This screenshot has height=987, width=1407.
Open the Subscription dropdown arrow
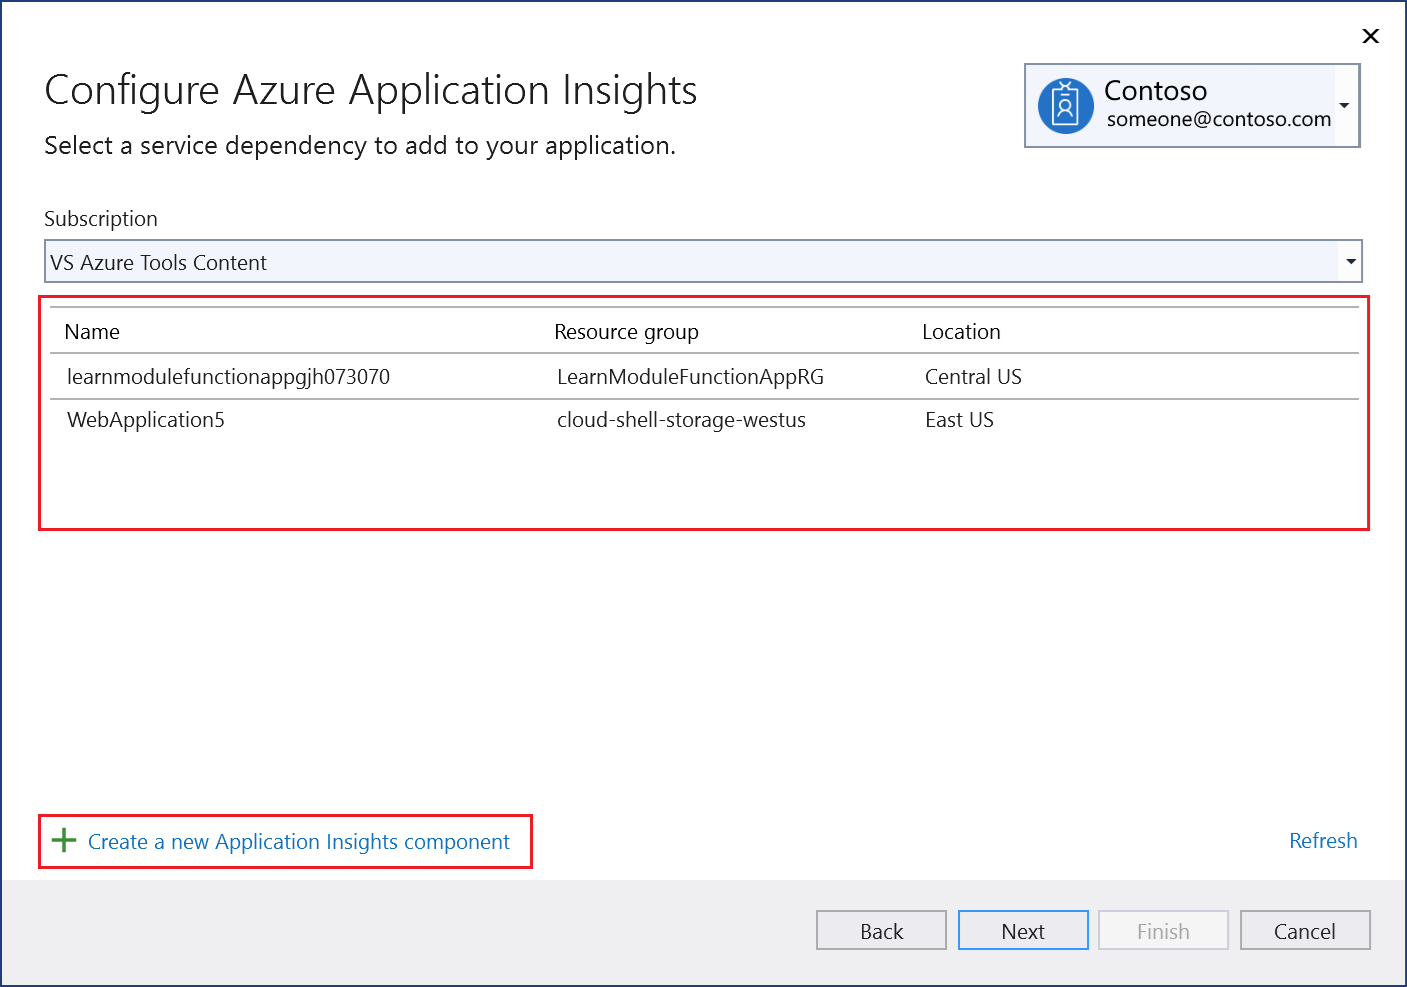pyautogui.click(x=1350, y=262)
